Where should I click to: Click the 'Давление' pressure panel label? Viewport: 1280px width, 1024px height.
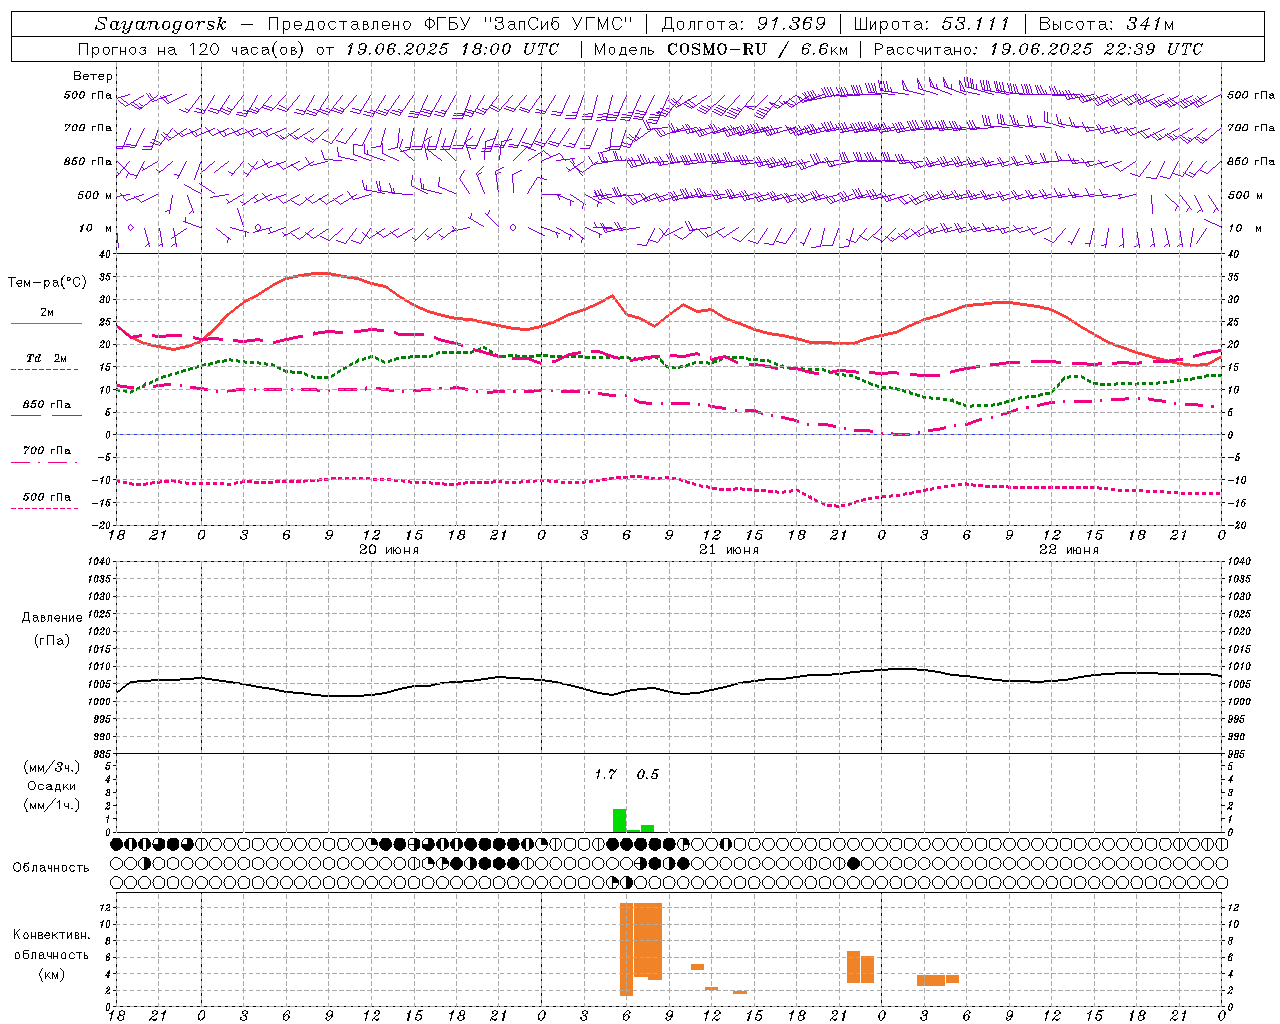click(52, 618)
